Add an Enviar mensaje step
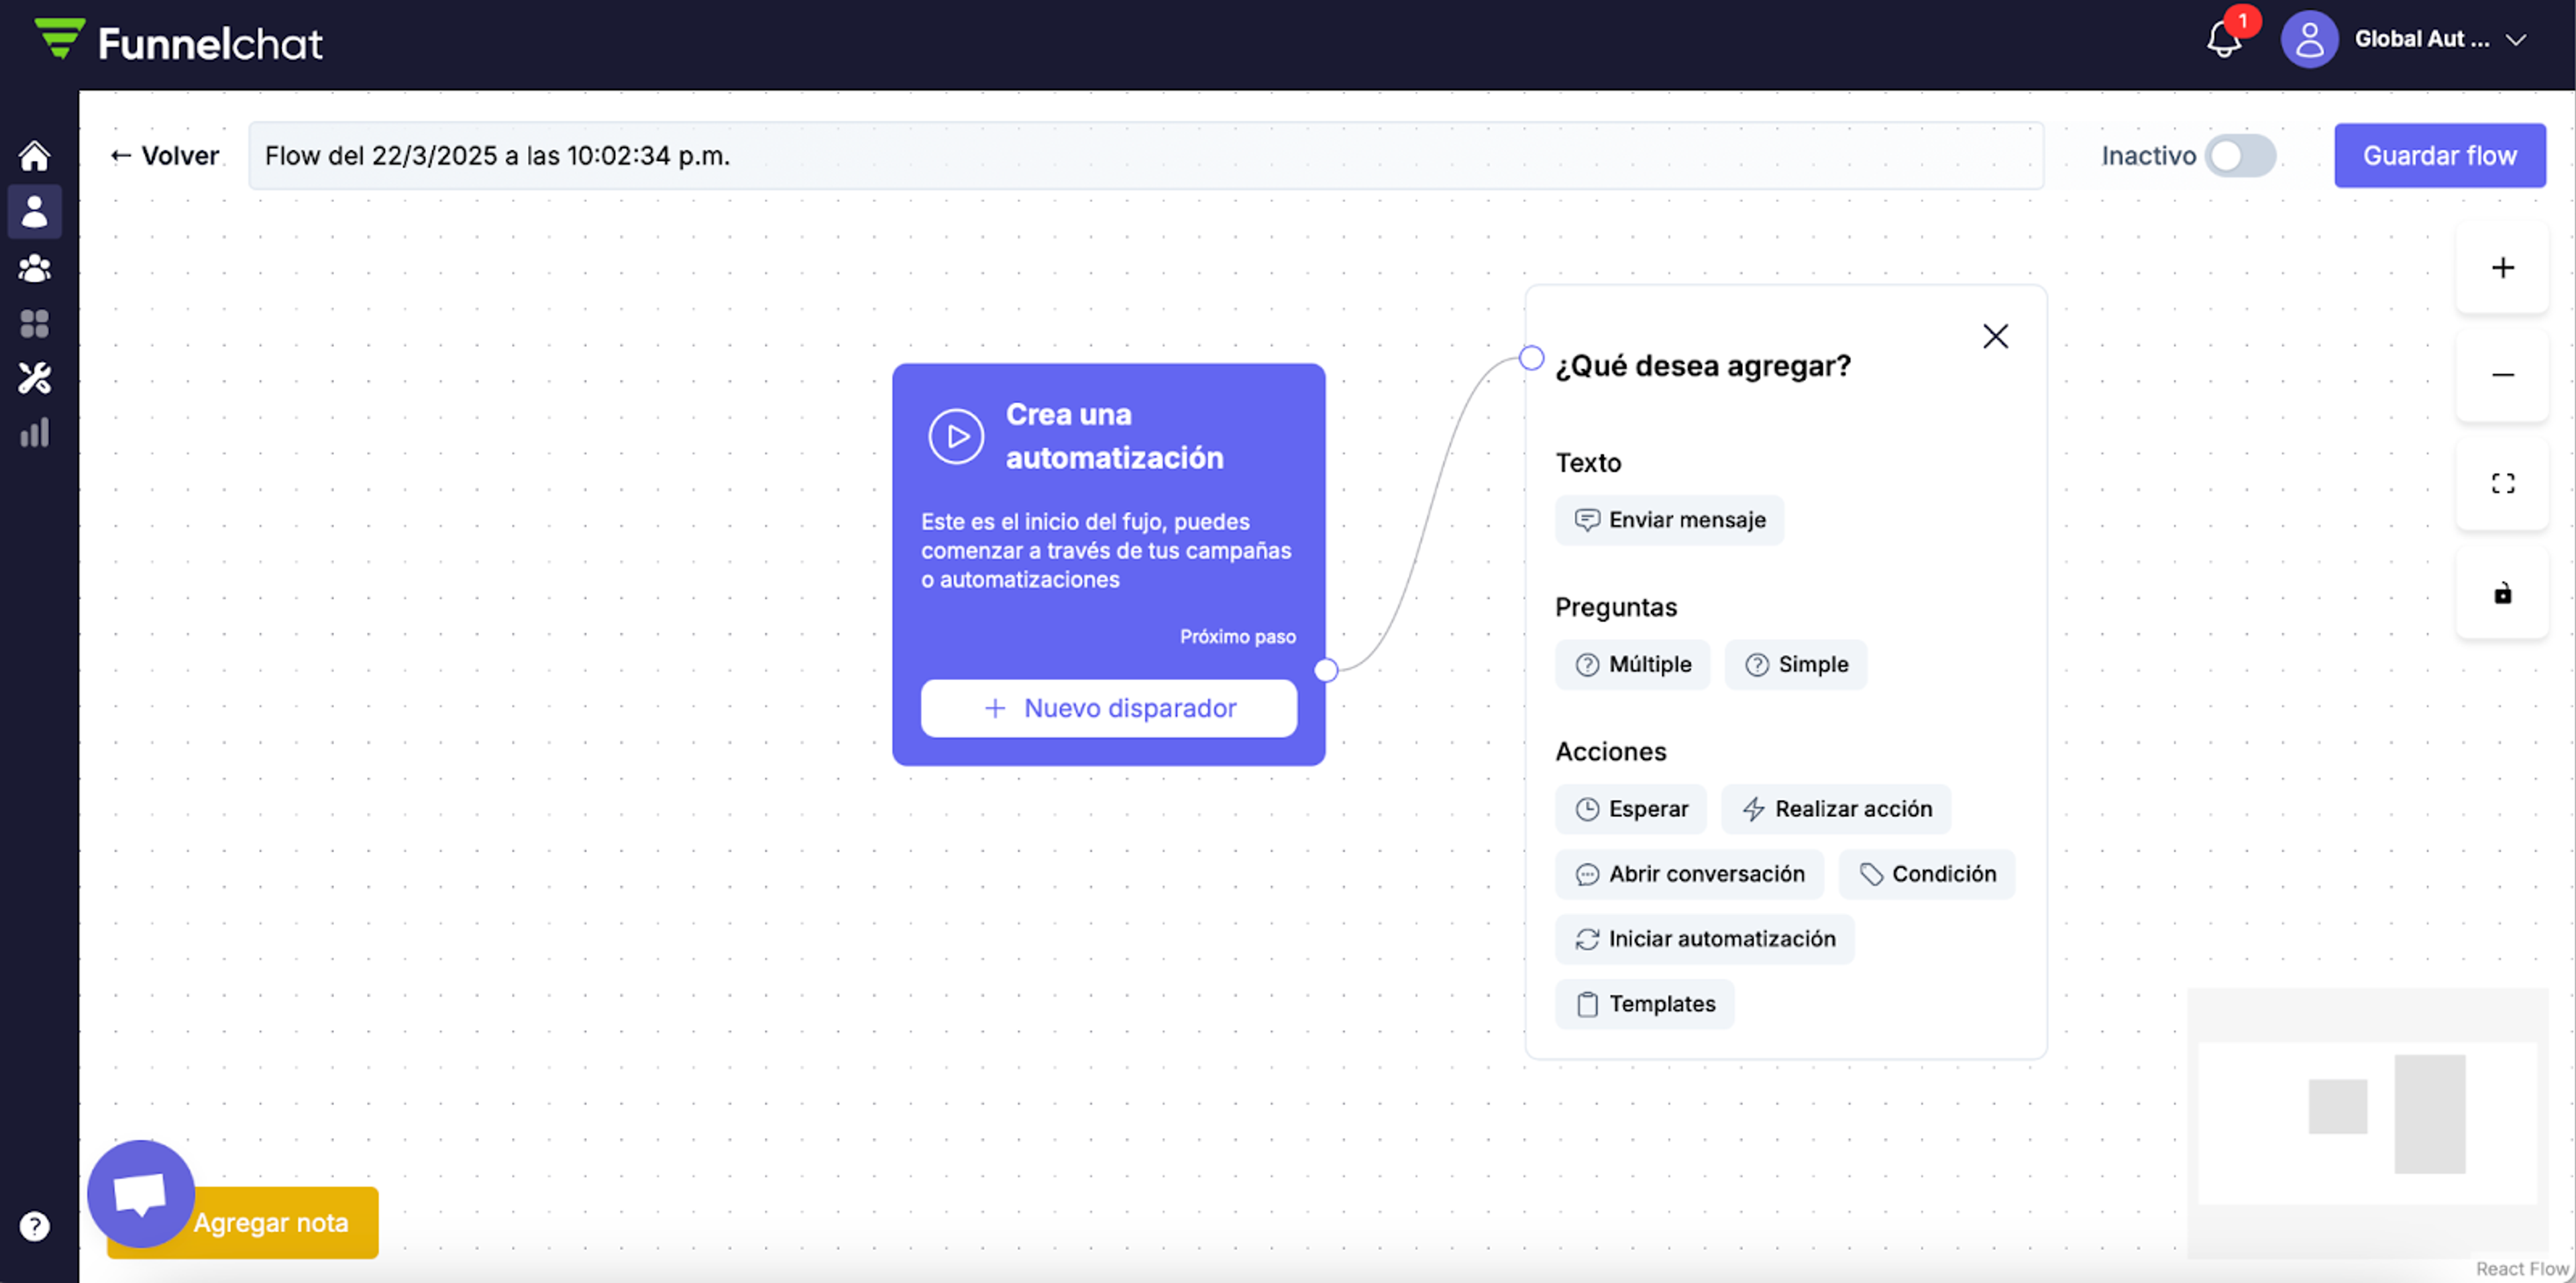 (x=1669, y=520)
